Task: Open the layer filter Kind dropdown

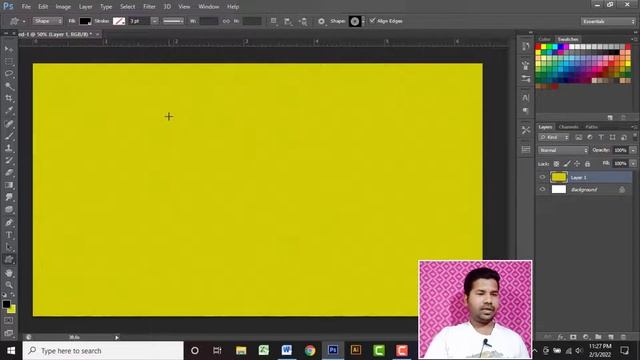Action: [554, 138]
